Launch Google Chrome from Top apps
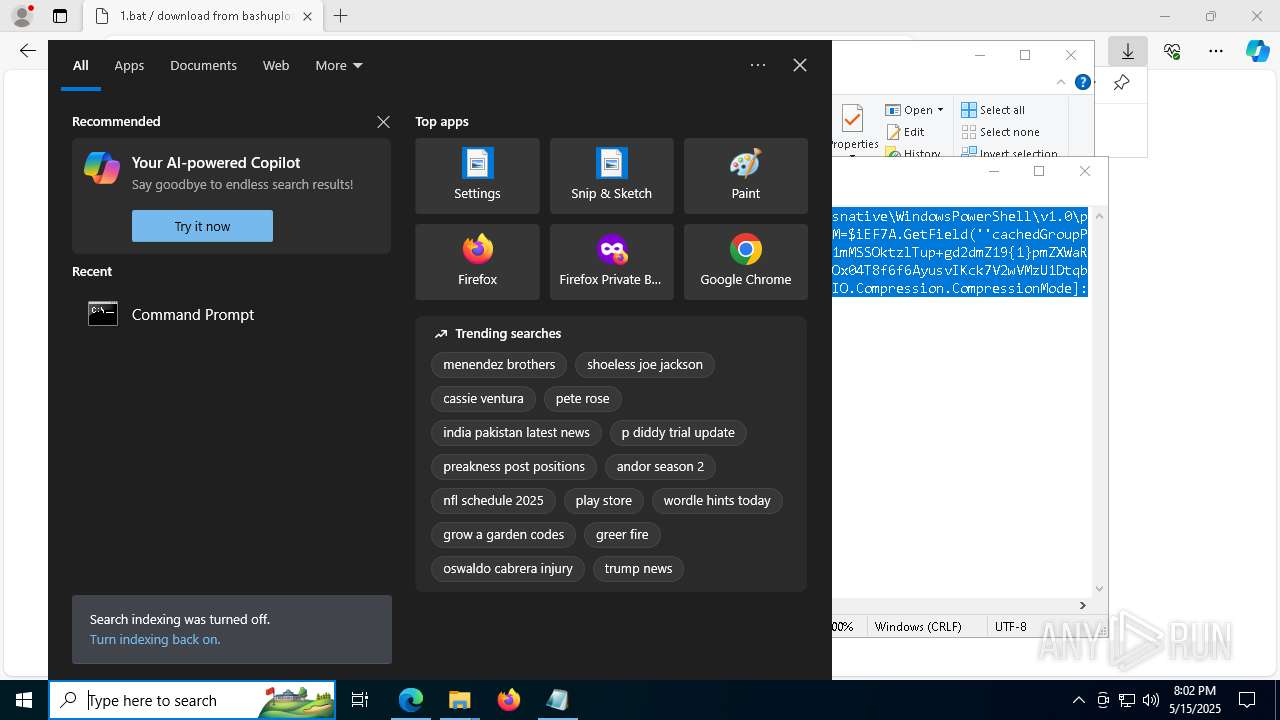Viewport: 1280px width, 720px height. coord(745,262)
